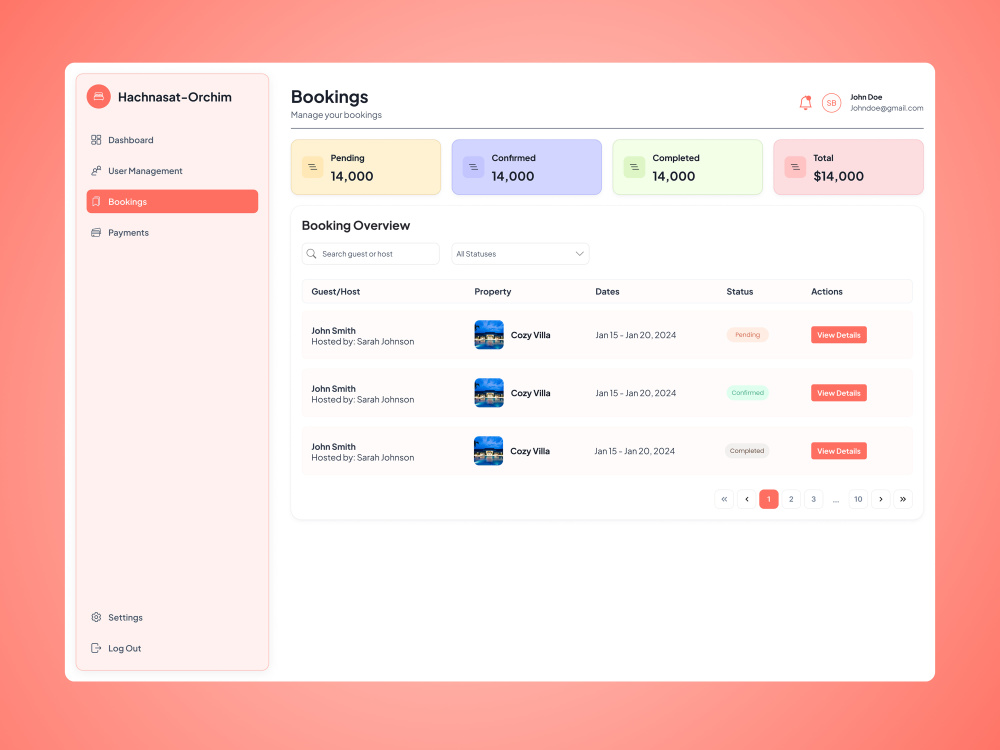The height and width of the screenshot is (750, 1000).
Task: Jump to first page with double-left arrows
Action: point(724,499)
